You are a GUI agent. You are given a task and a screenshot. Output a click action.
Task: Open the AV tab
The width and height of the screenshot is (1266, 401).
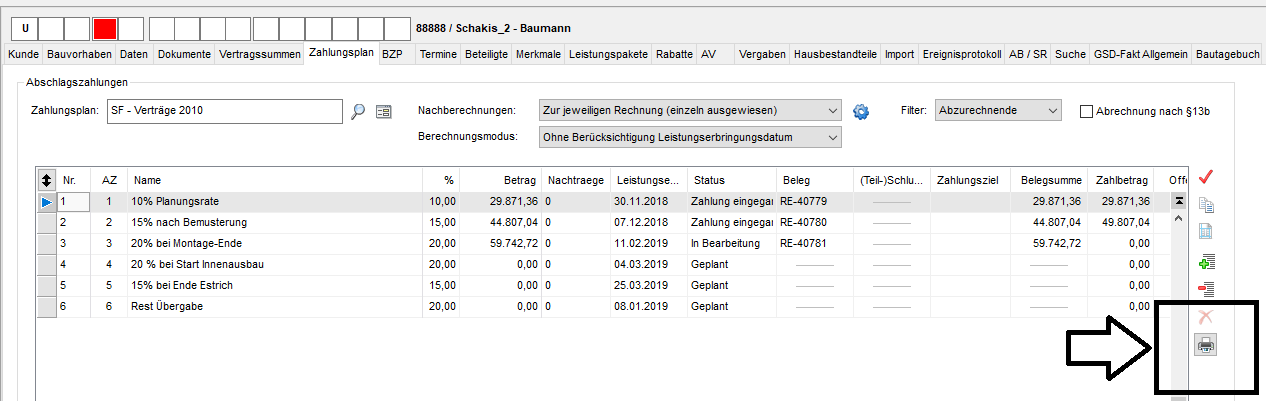click(x=708, y=54)
